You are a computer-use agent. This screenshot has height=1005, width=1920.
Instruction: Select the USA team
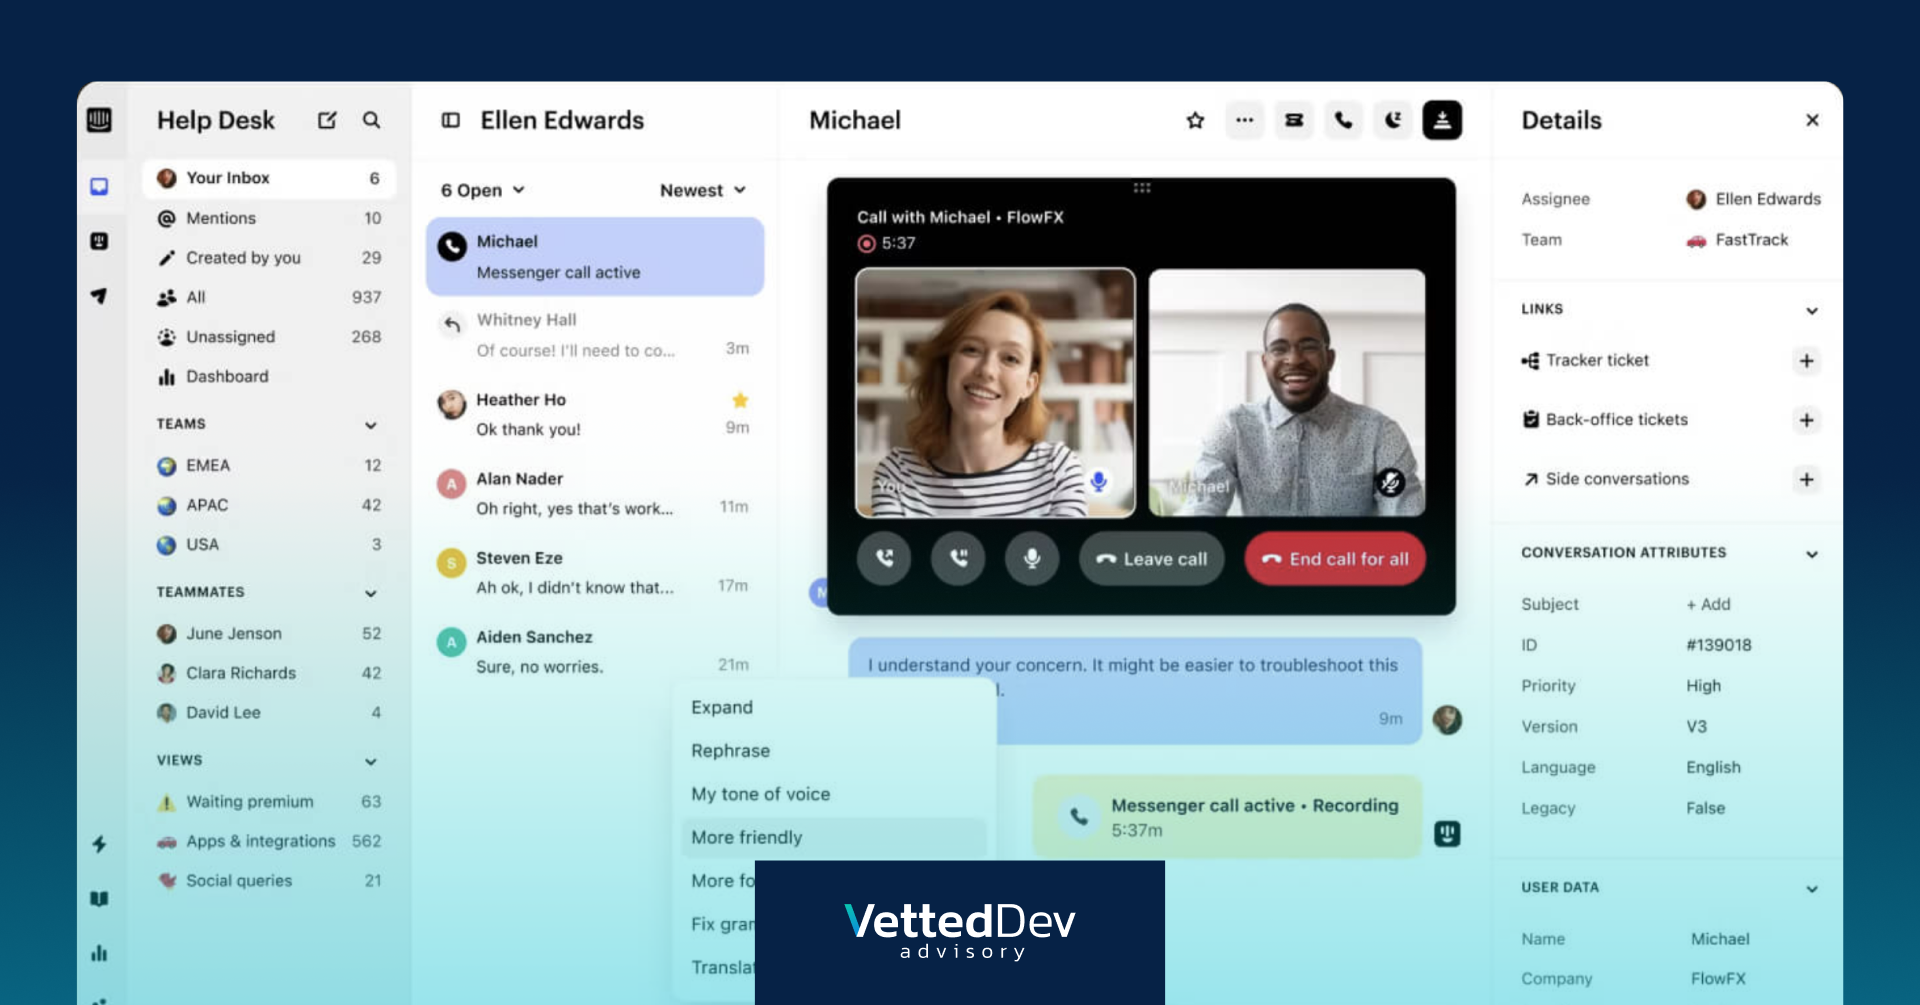click(269, 544)
